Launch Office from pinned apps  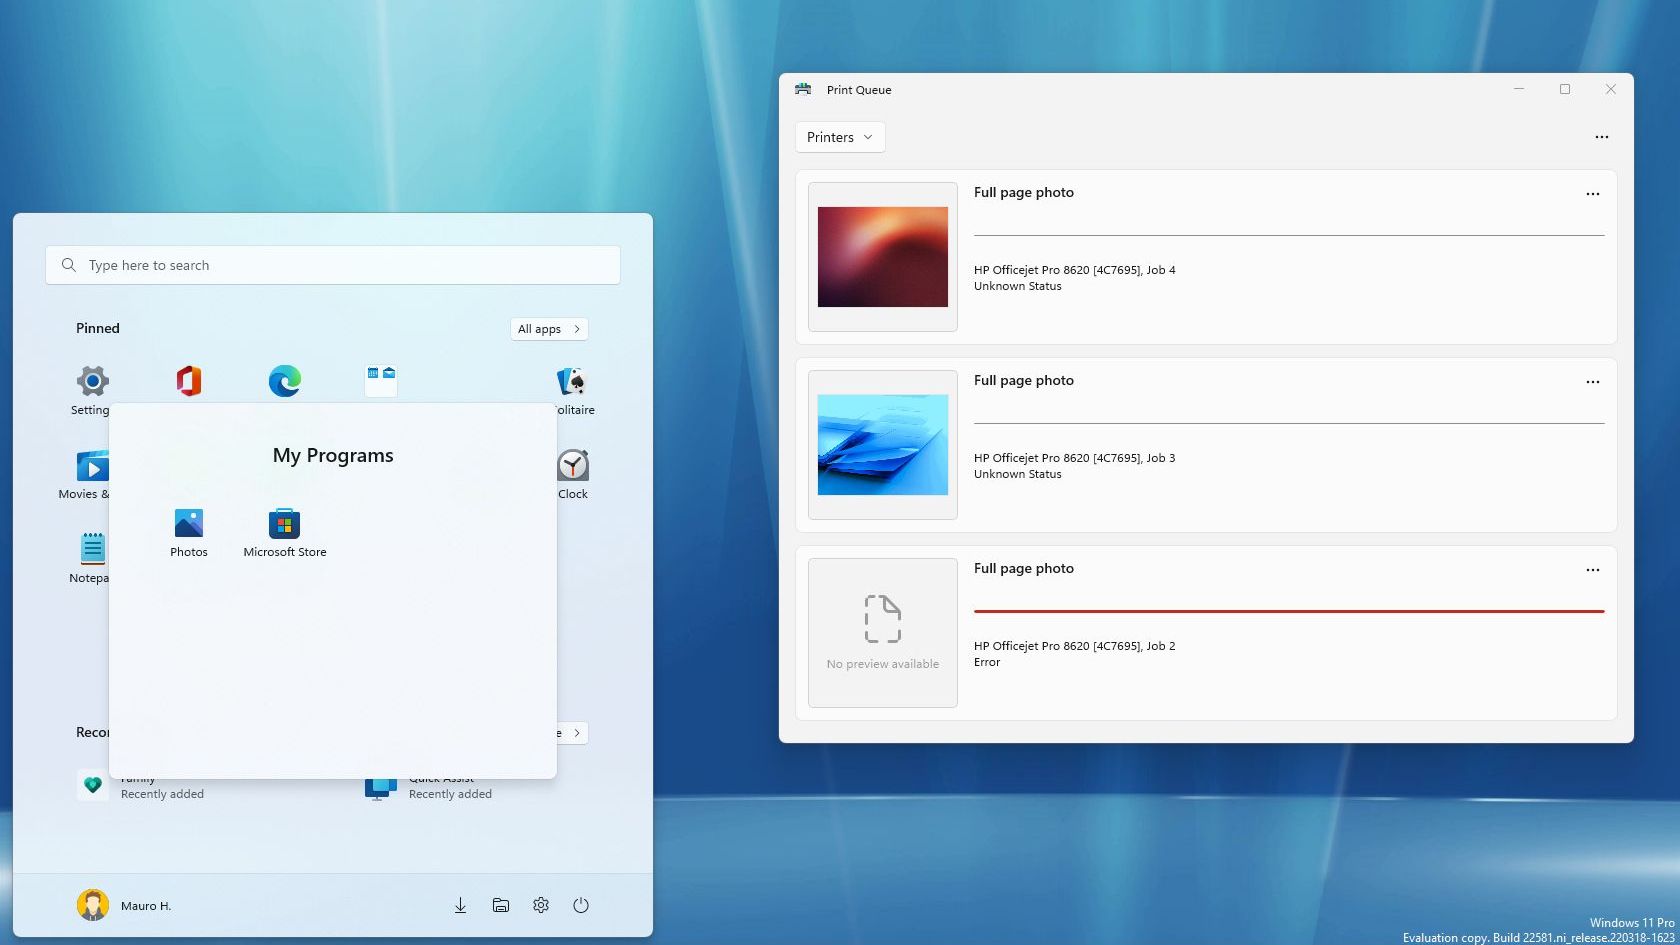tap(189, 381)
